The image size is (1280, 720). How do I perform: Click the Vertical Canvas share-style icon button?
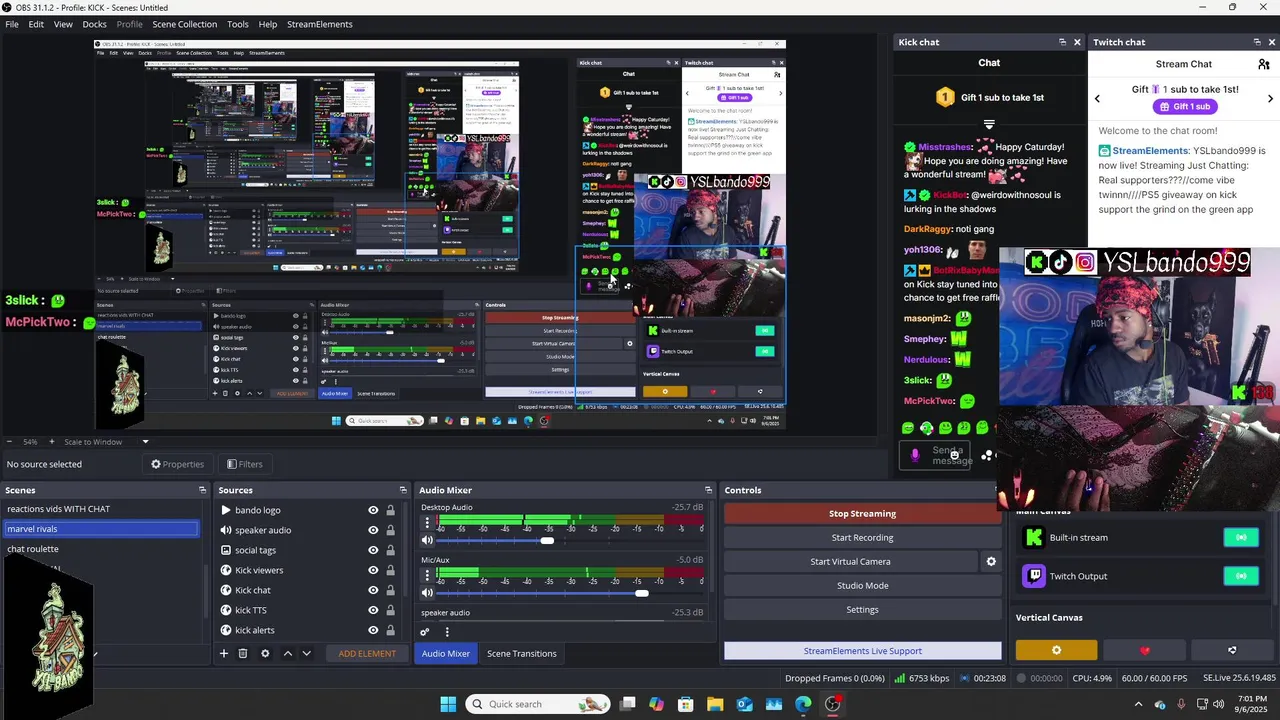pos(1232,650)
